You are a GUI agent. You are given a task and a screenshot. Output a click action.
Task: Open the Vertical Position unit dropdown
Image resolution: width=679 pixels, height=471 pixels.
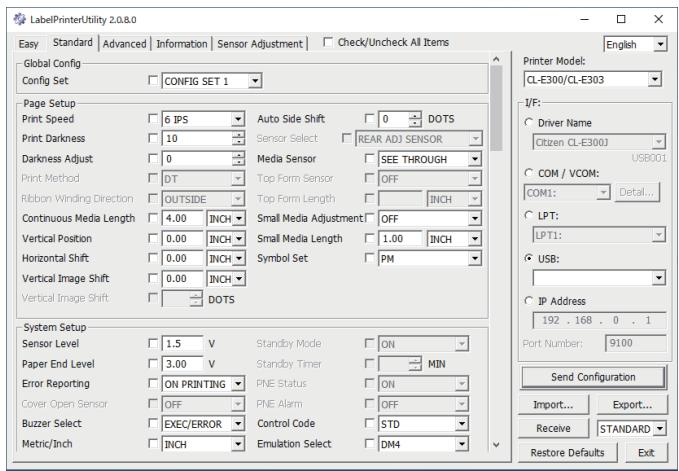point(226,239)
